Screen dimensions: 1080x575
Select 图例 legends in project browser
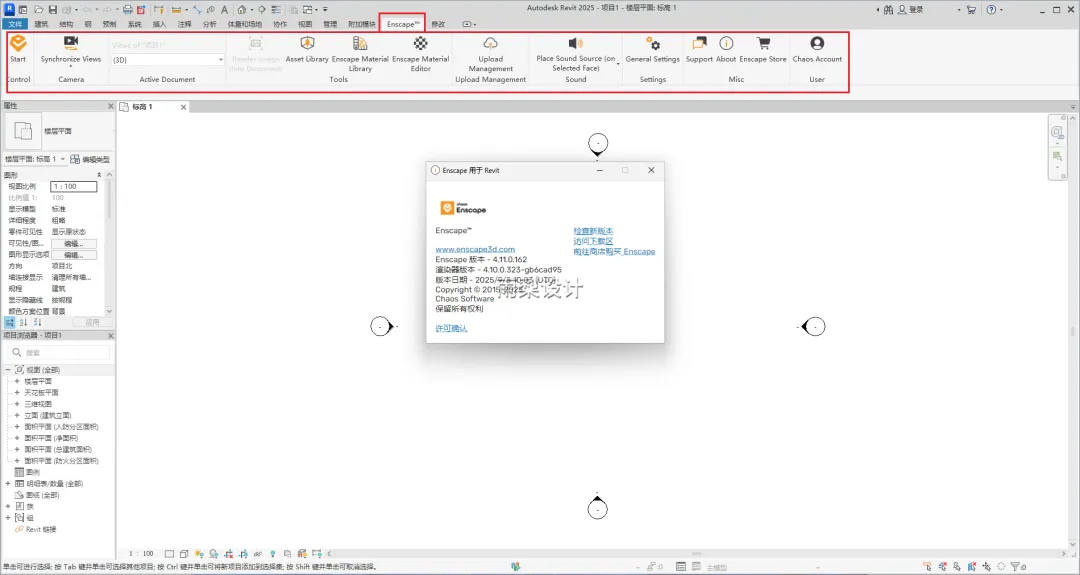32,472
